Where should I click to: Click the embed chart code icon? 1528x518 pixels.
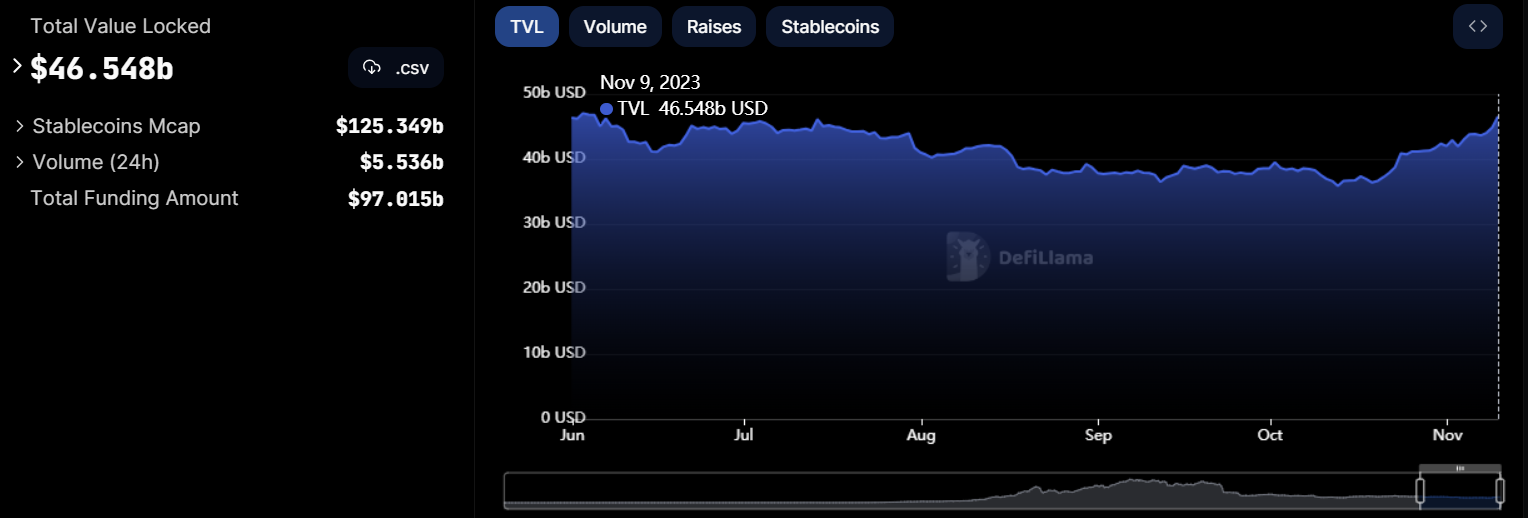(x=1477, y=27)
